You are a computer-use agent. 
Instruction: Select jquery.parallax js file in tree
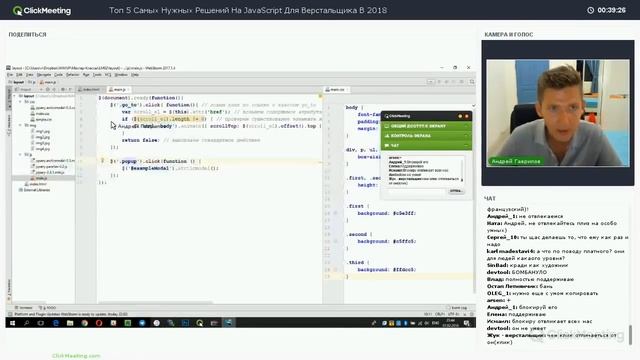pos(49,167)
